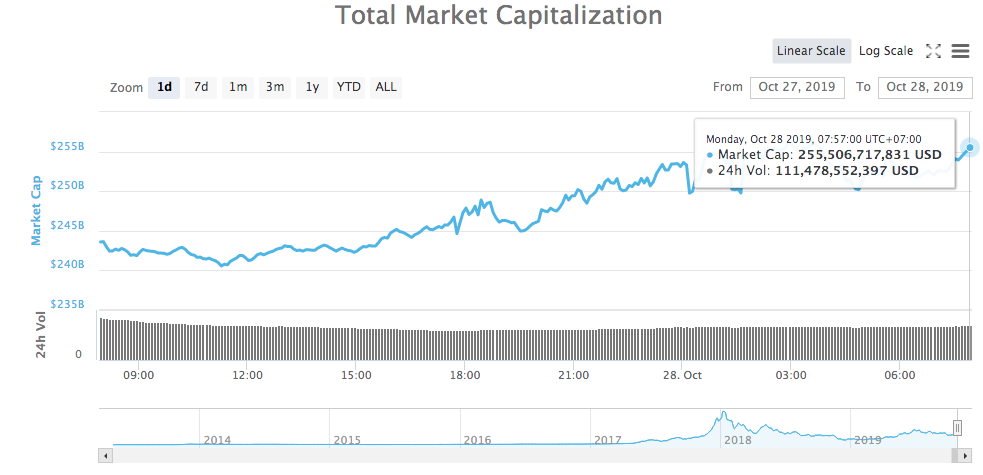Click the scrollbar right arrow

(x=965, y=455)
